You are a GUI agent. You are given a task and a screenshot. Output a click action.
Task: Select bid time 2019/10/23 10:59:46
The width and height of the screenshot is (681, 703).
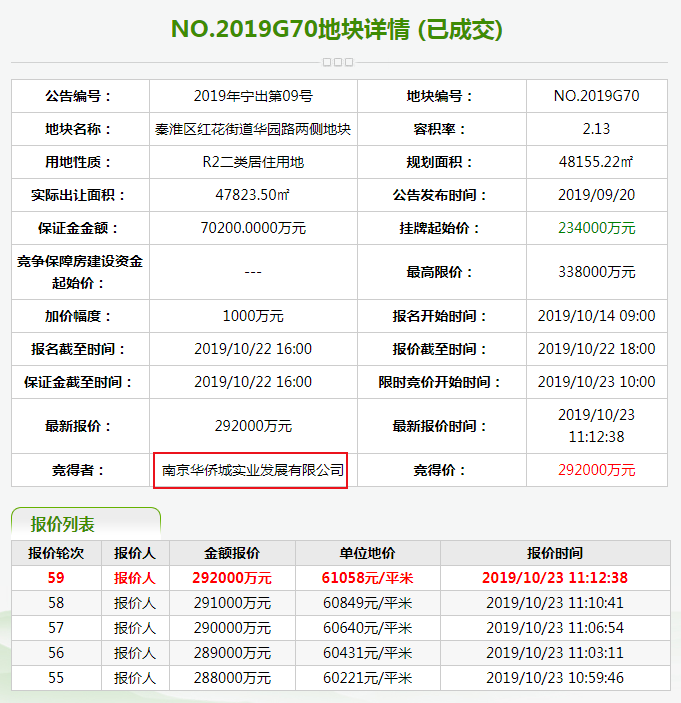coord(555,678)
